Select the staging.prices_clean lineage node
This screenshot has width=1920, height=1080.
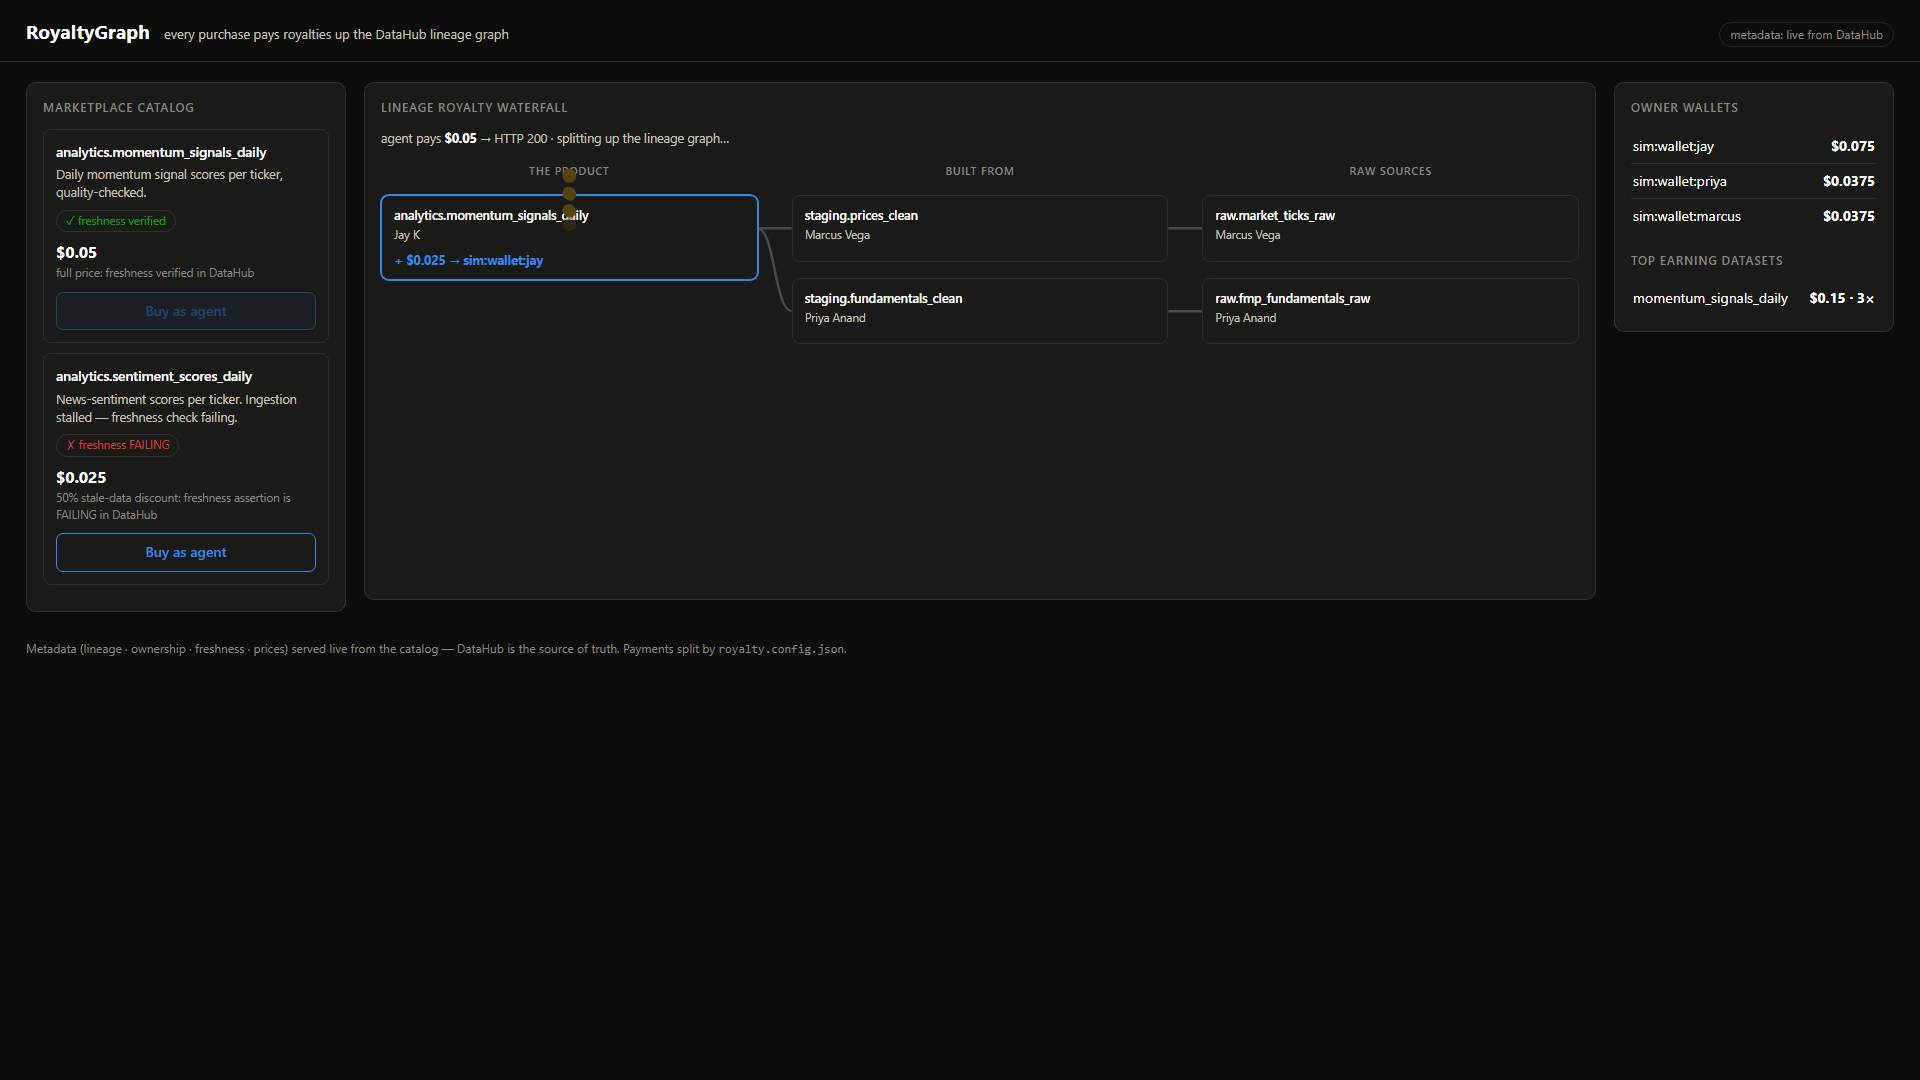click(x=980, y=228)
